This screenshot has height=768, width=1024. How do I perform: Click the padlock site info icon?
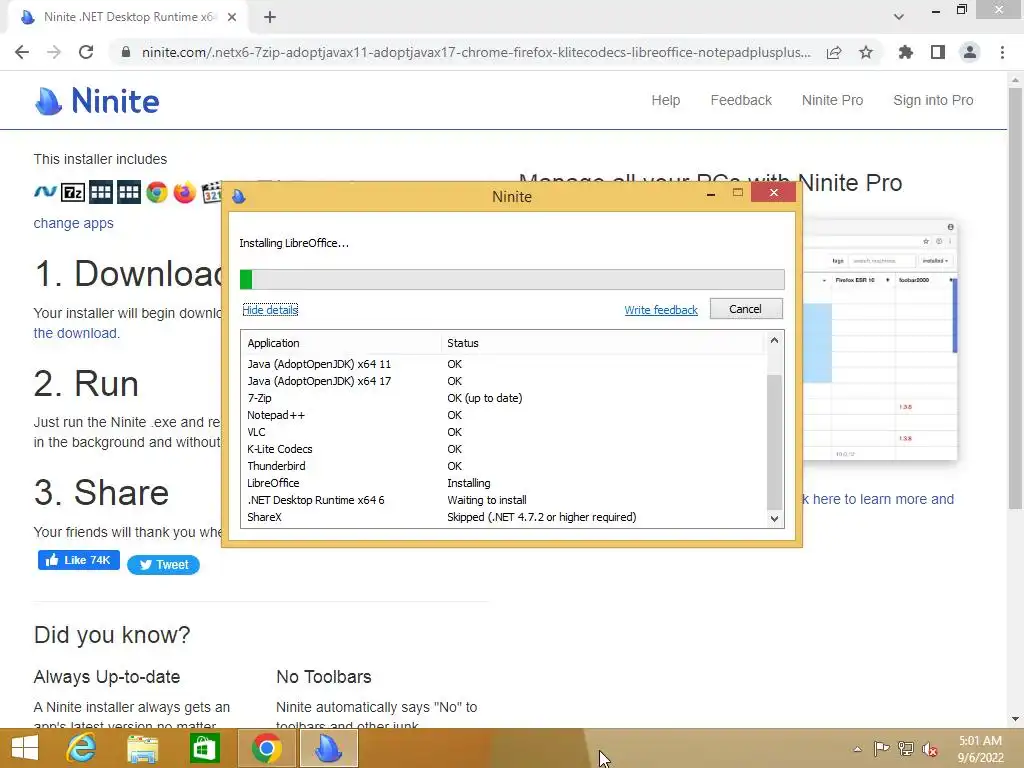point(125,52)
